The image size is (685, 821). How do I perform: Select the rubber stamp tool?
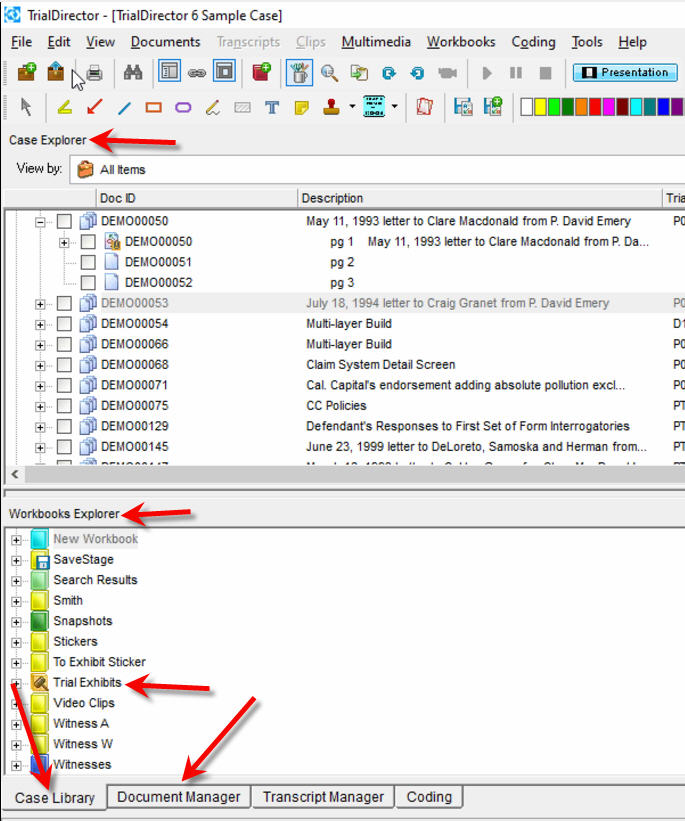tap(331, 107)
